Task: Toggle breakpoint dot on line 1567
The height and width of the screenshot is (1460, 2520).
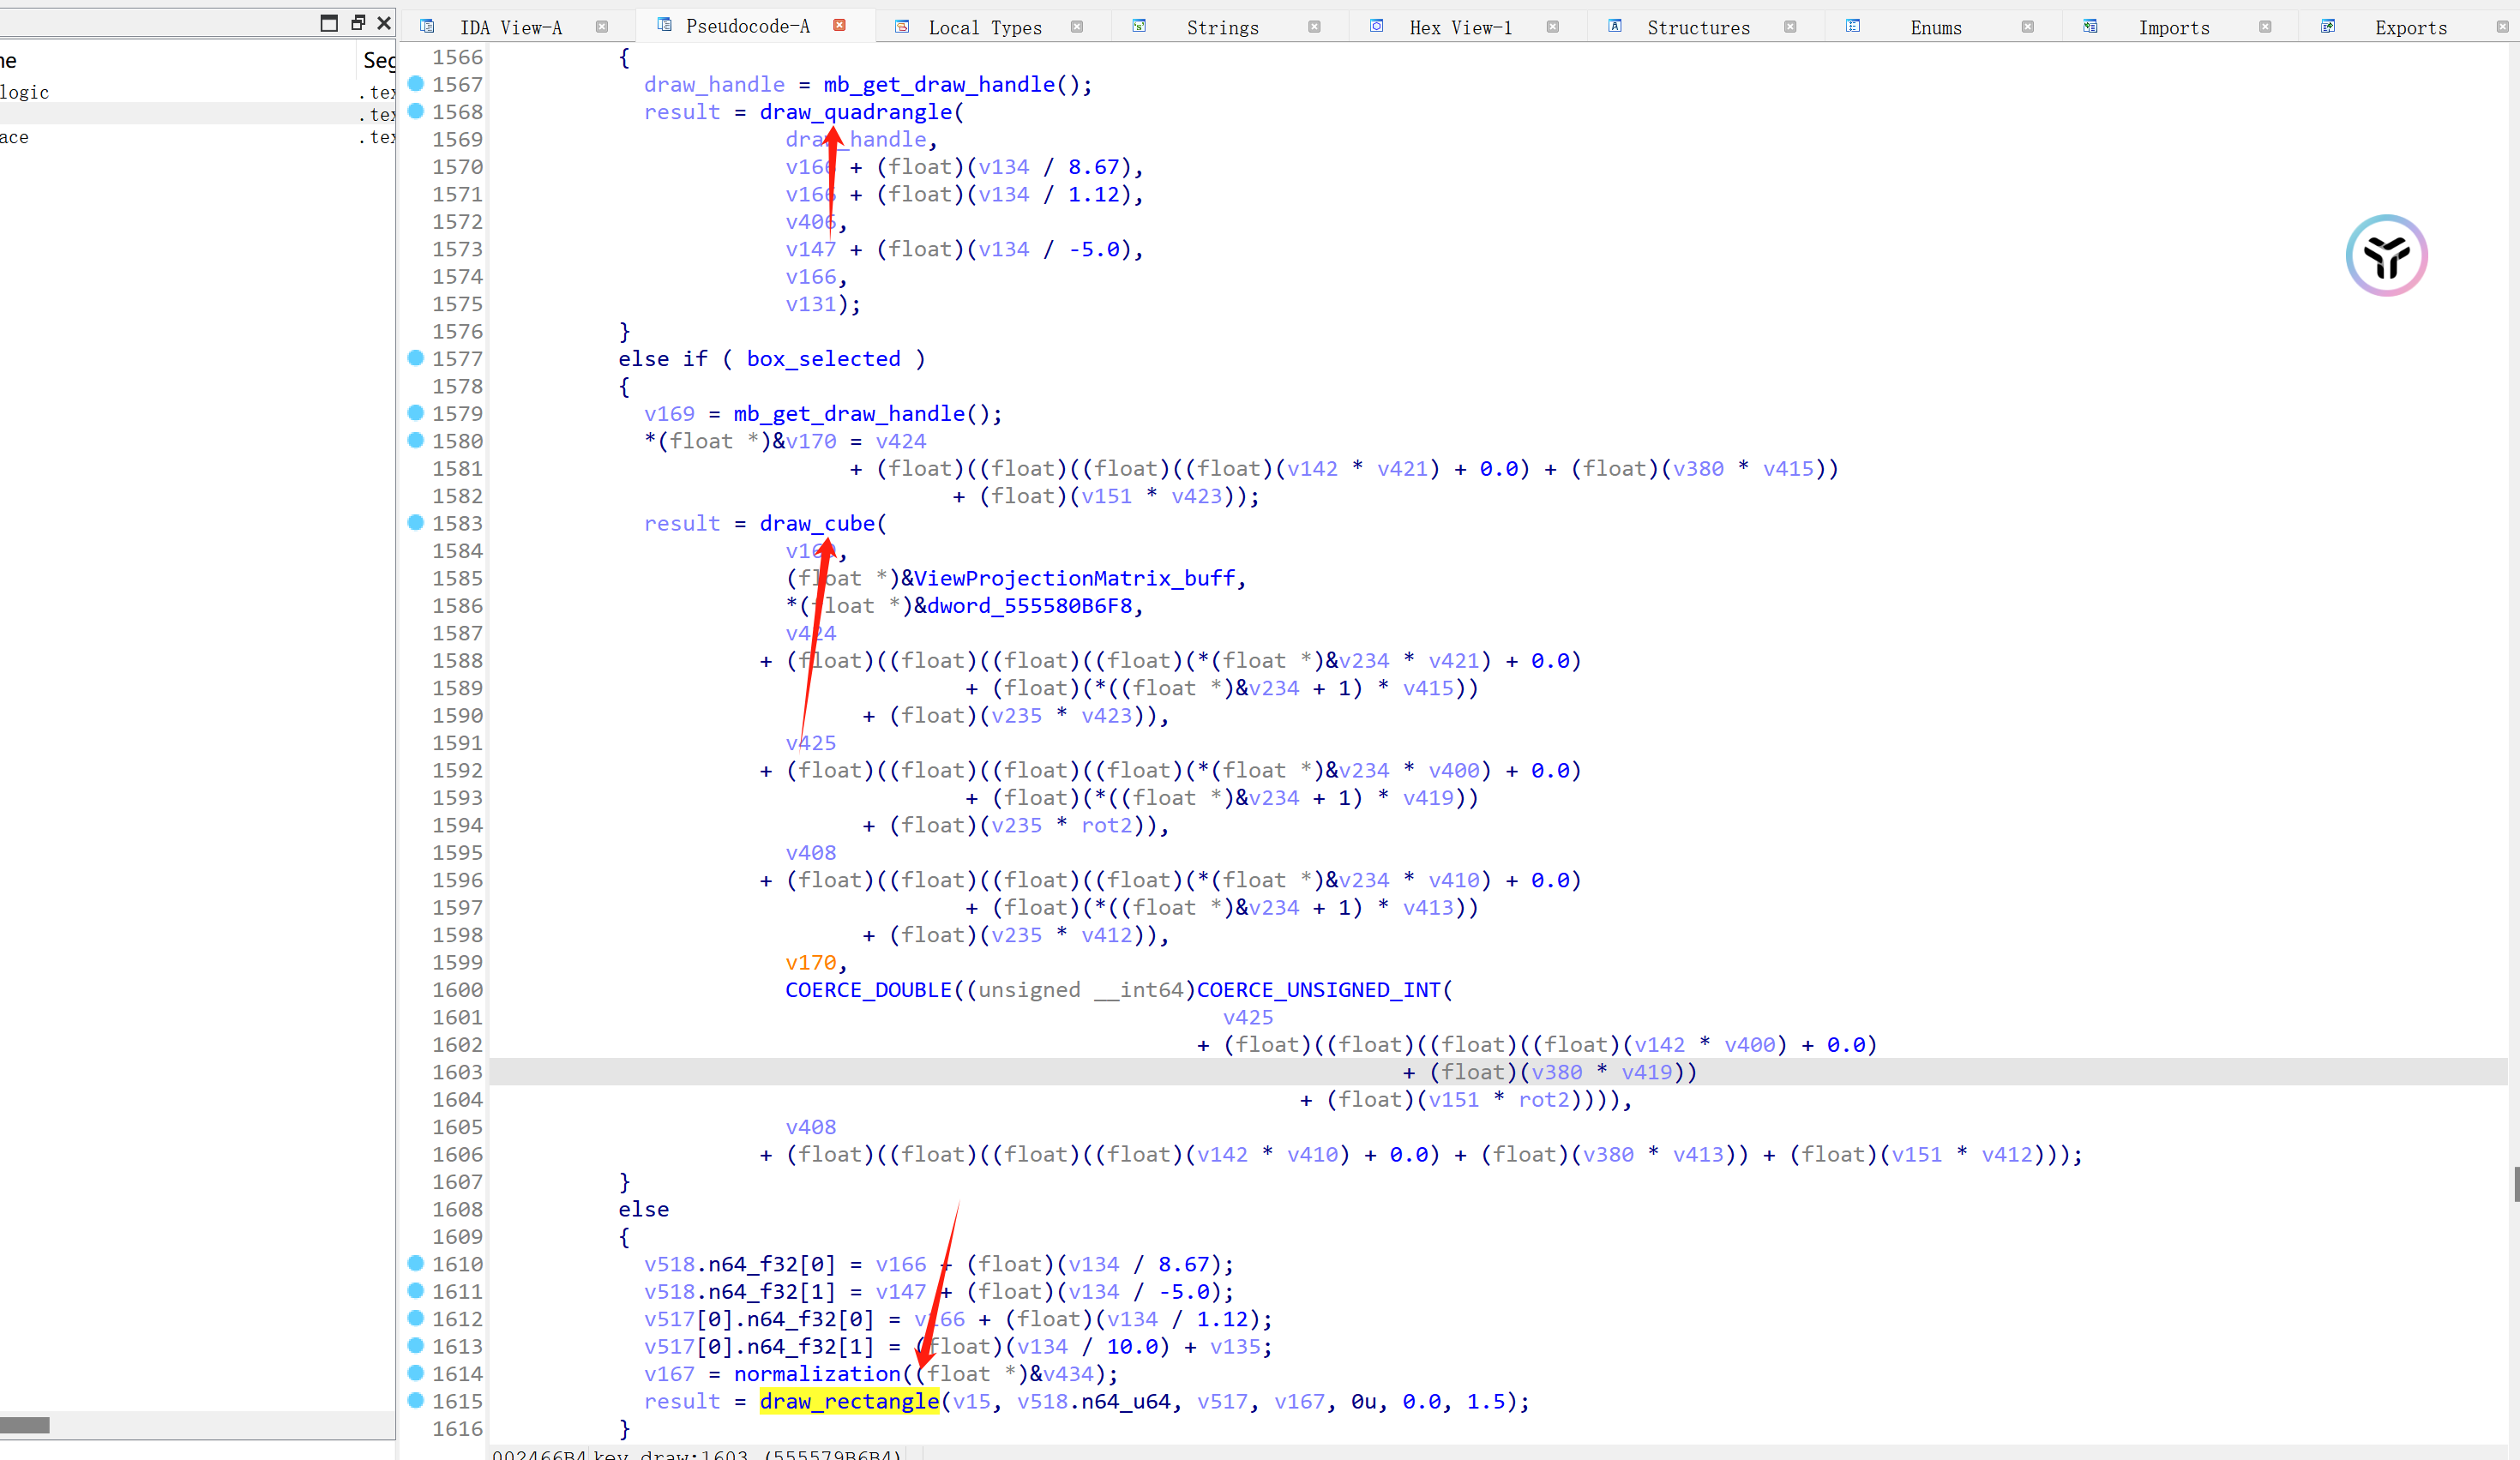Action: 416,84
